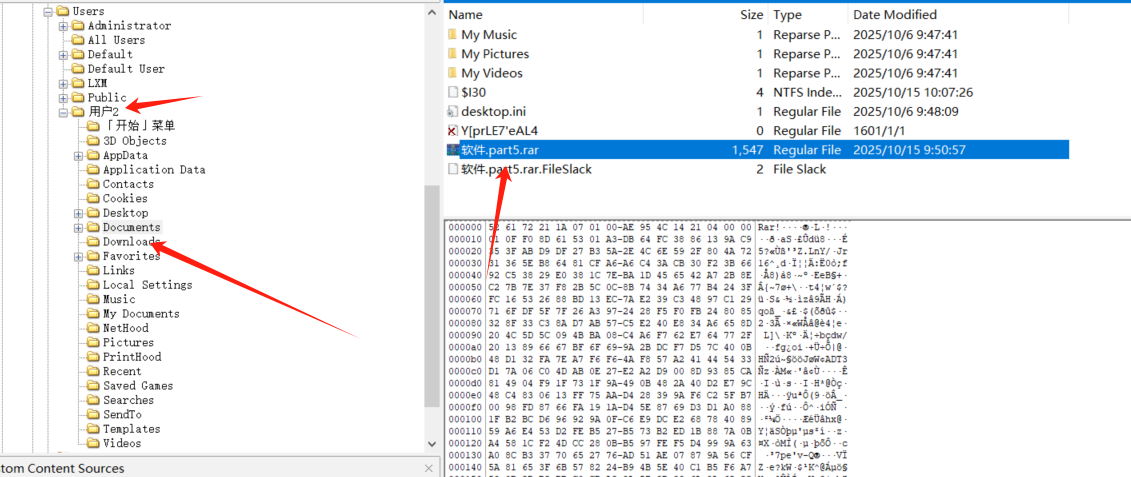The height and width of the screenshot is (477, 1131).
Task: Select the Documents folder in tree
Action: point(131,228)
